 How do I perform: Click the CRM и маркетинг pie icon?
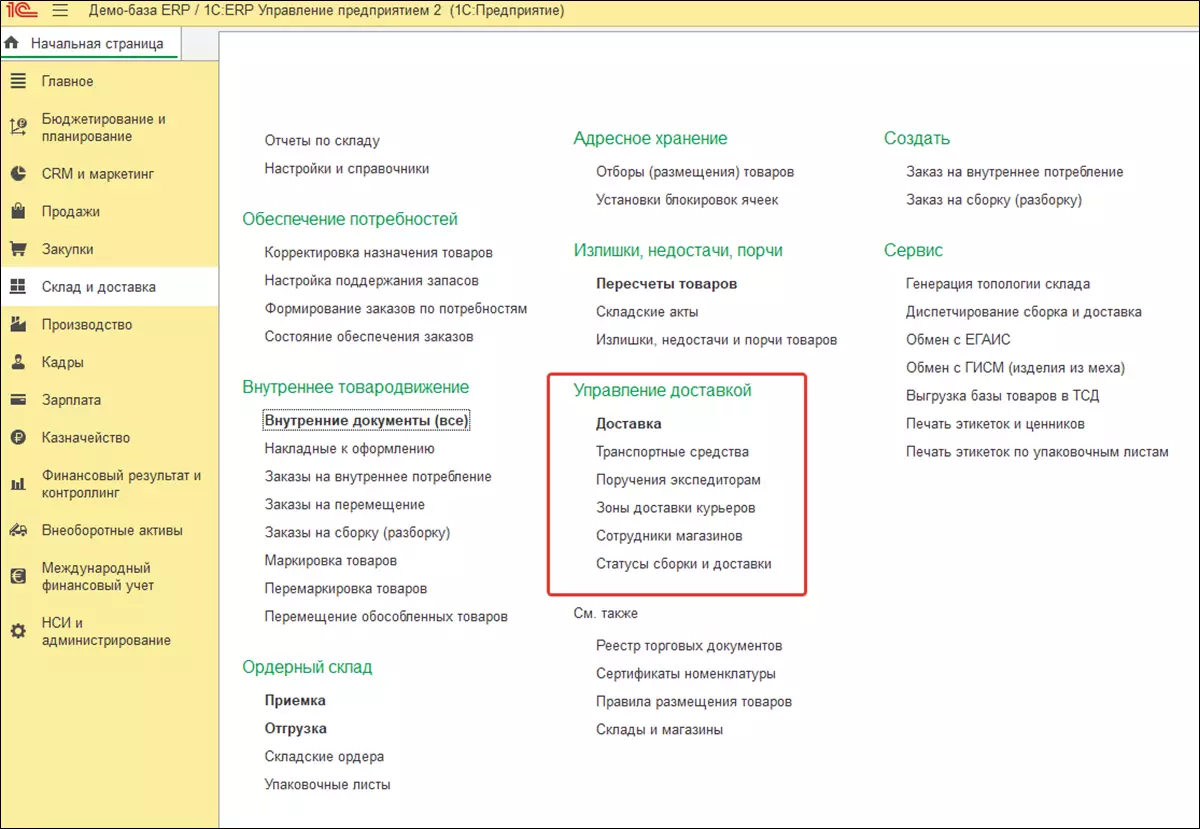pos(18,174)
